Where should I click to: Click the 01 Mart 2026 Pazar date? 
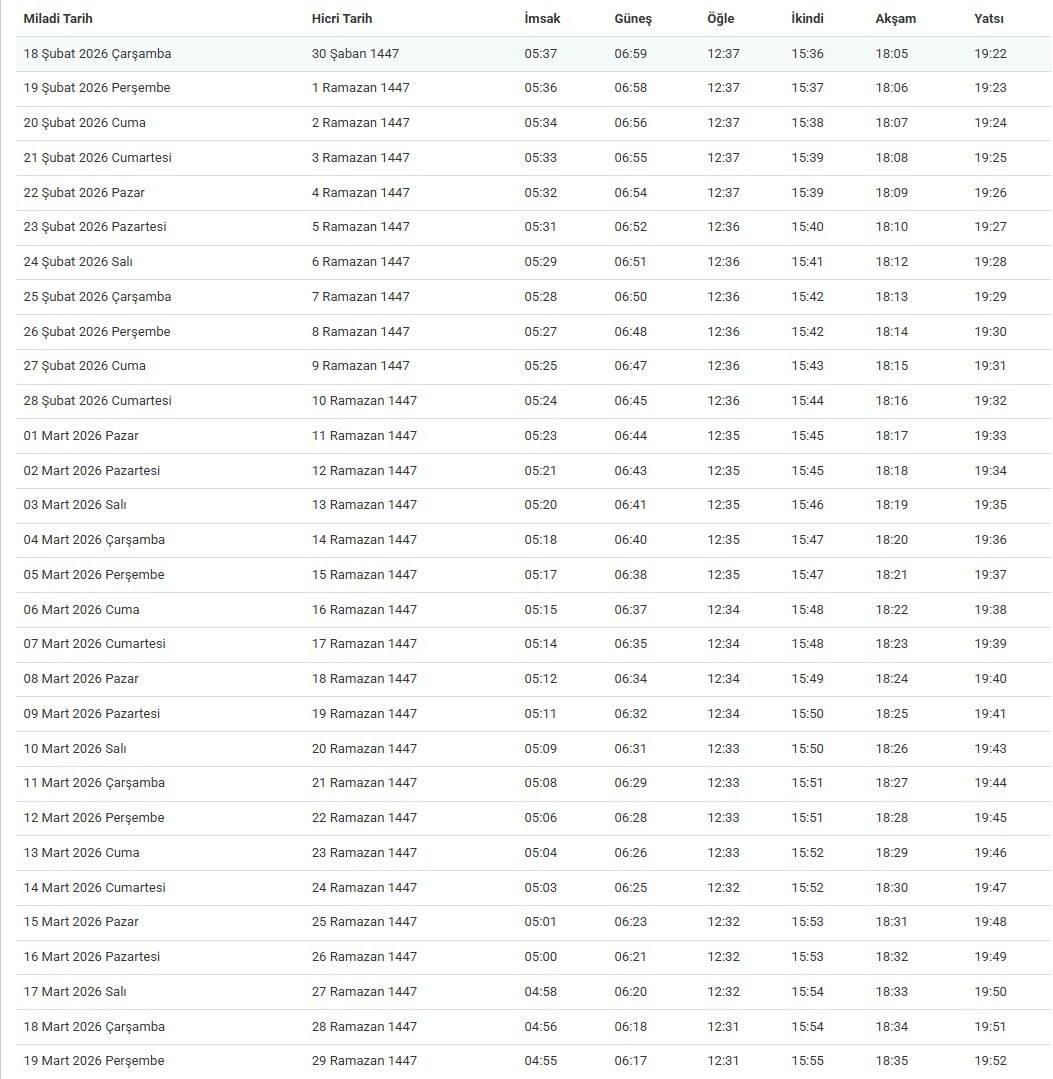pyautogui.click(x=81, y=436)
